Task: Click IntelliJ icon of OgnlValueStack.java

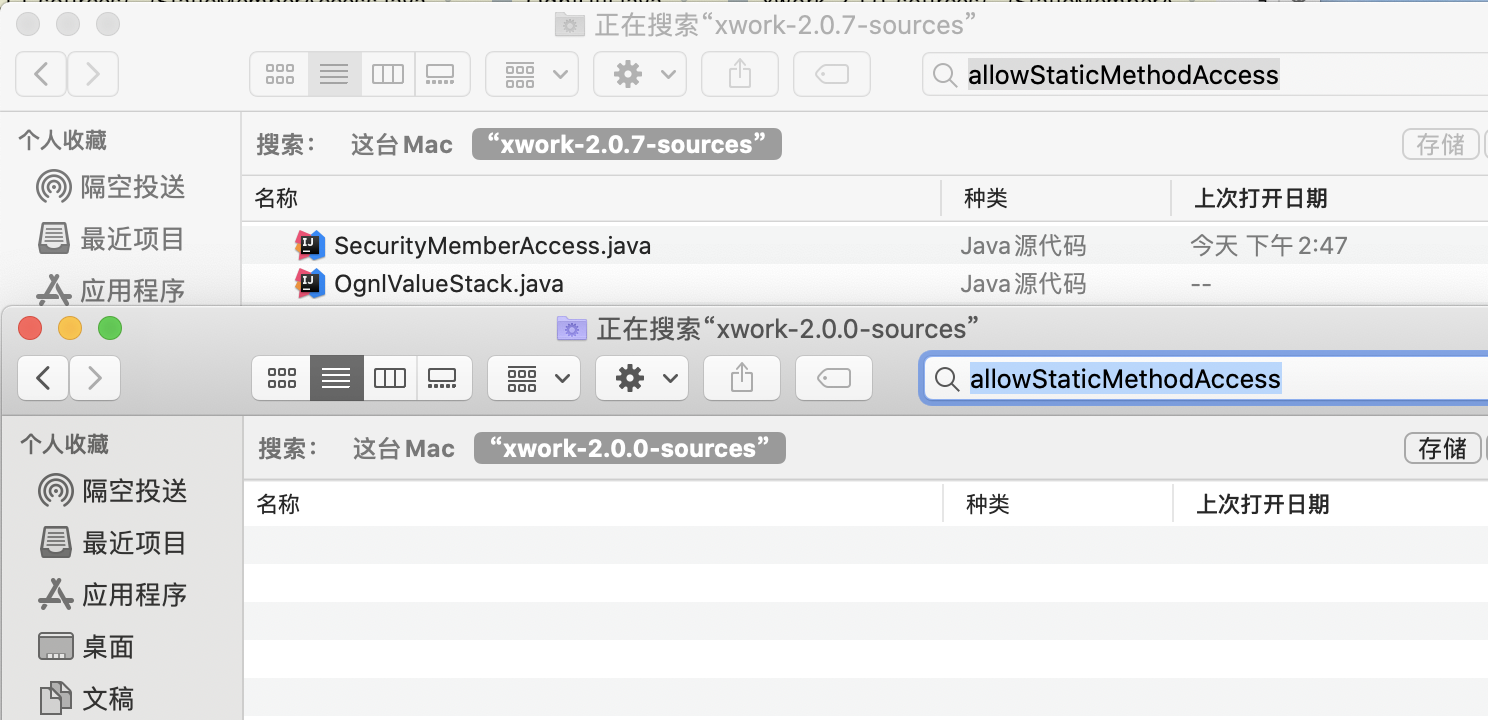Action: [x=310, y=284]
